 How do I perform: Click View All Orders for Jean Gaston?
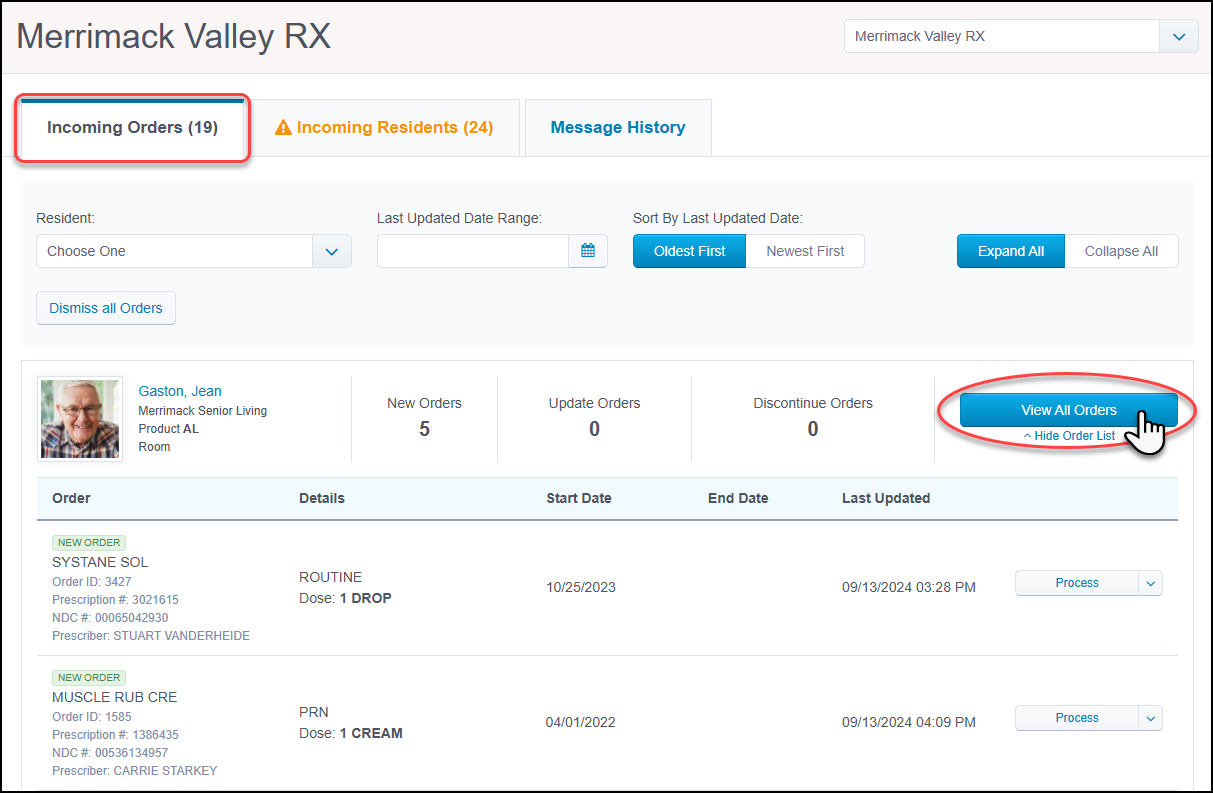(1069, 410)
